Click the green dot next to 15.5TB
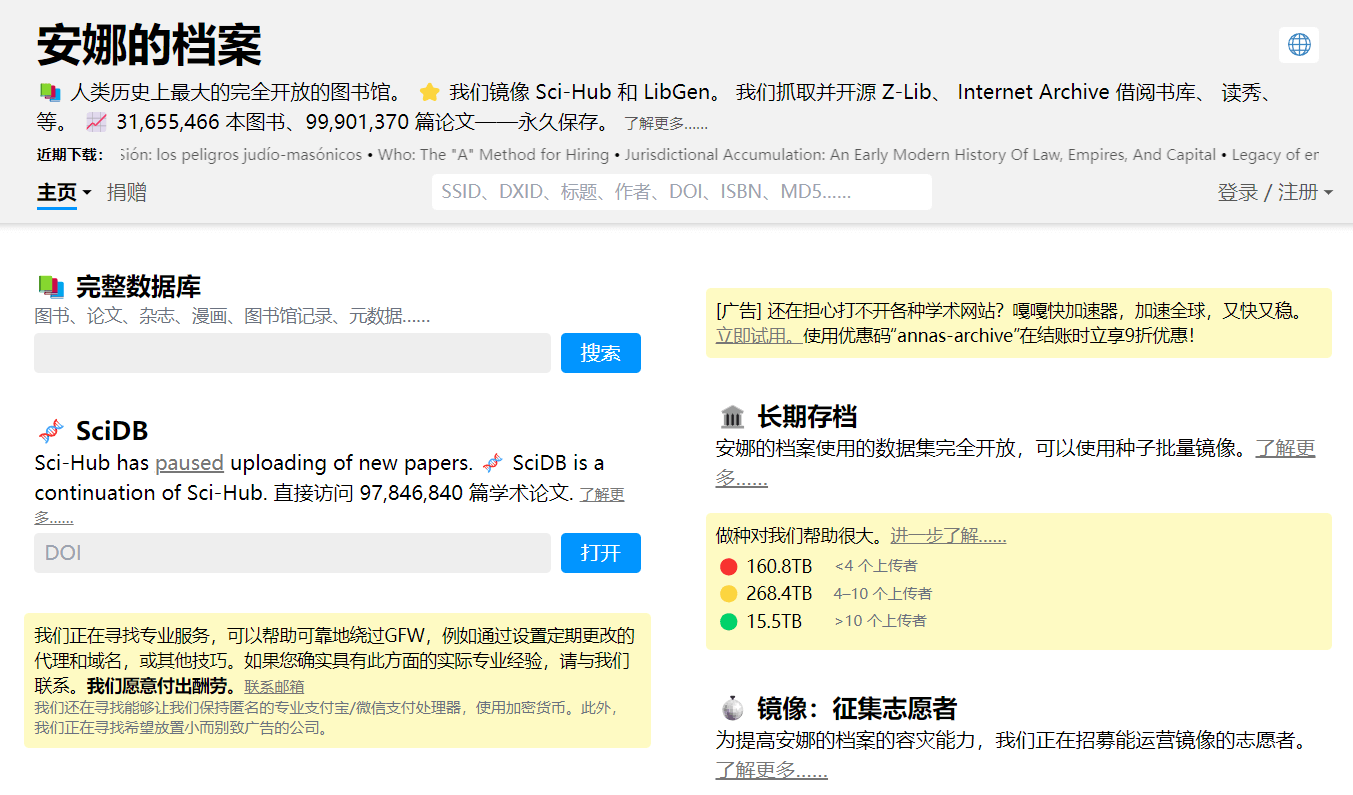The height and width of the screenshot is (795, 1353). click(728, 622)
